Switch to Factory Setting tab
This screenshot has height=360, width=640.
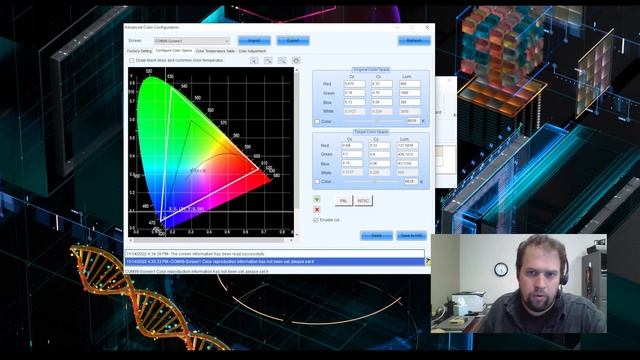tap(139, 51)
